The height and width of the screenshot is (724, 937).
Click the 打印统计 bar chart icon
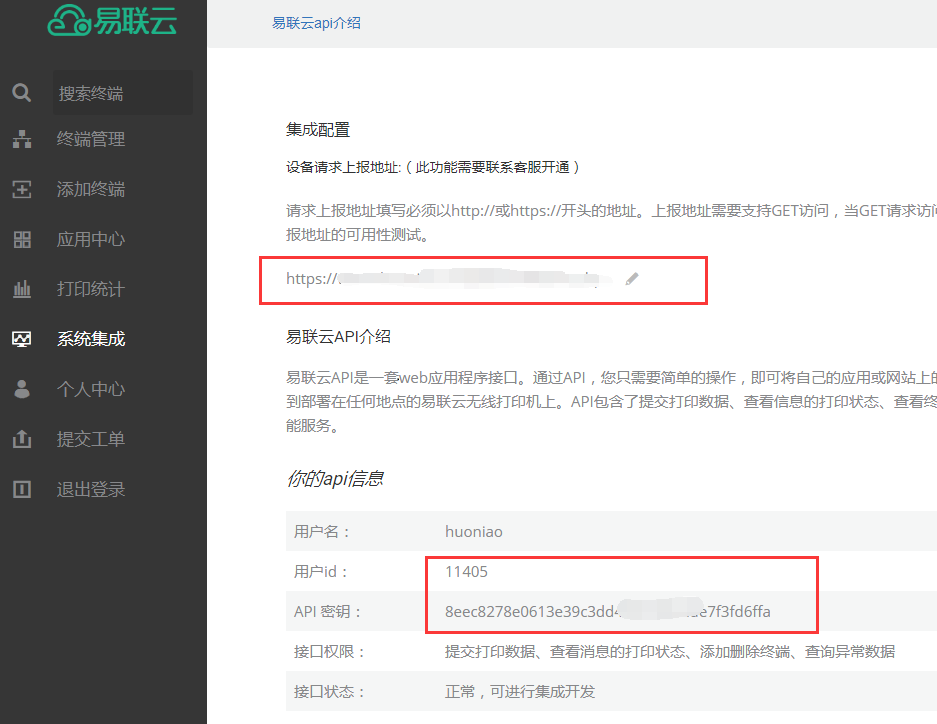(x=22, y=289)
